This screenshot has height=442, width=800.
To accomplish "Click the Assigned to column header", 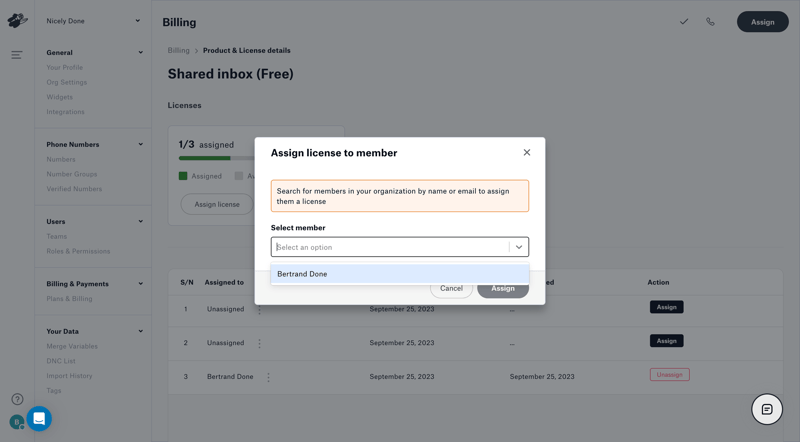I will 224,282.
